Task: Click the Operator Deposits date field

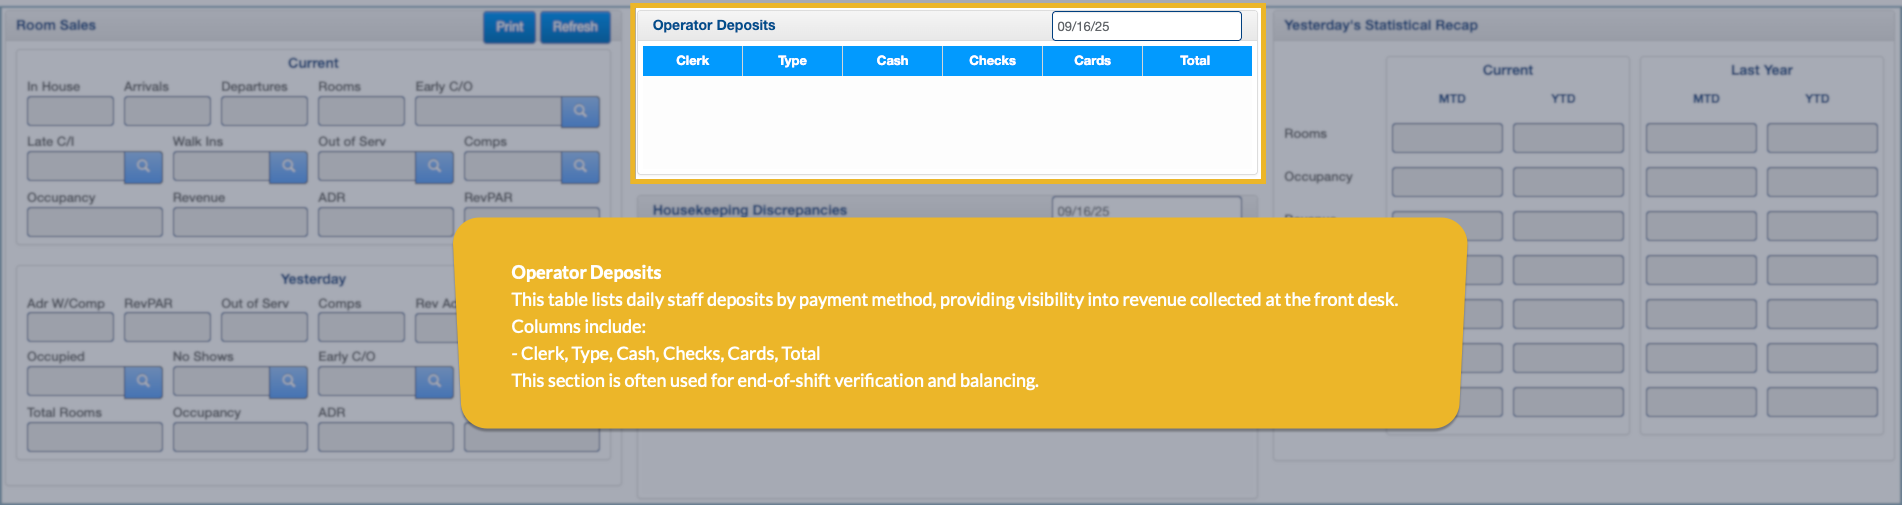Action: coord(1146,26)
